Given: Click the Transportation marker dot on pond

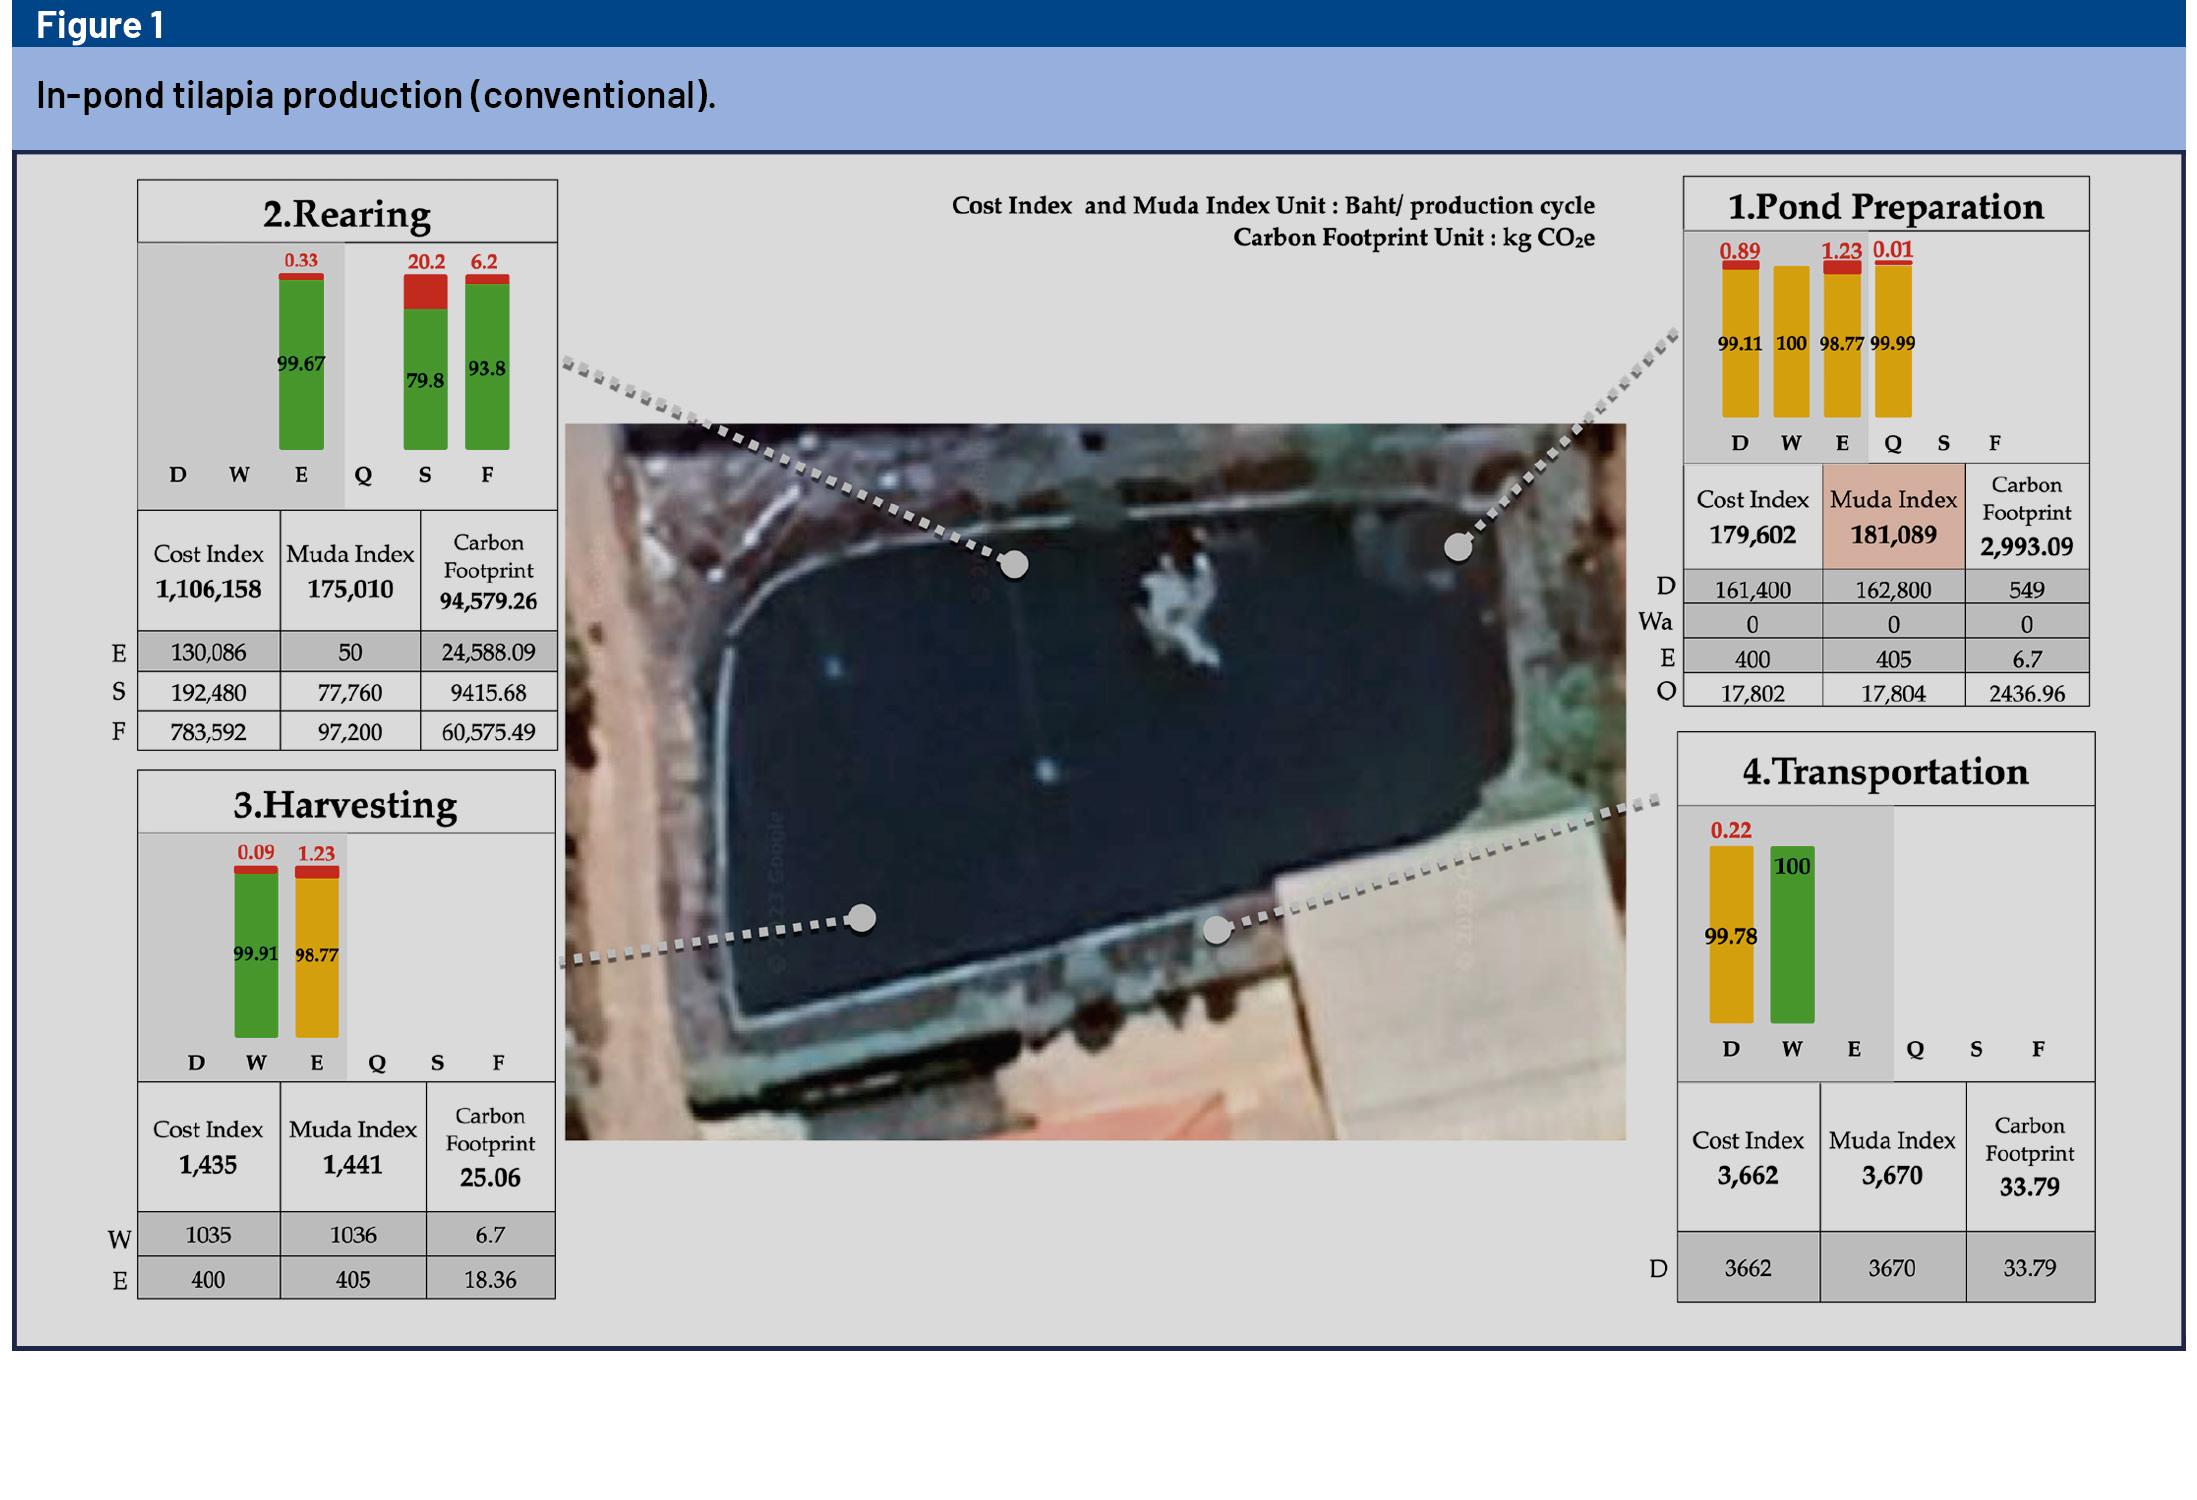Looking at the screenshot, I should (x=1216, y=930).
